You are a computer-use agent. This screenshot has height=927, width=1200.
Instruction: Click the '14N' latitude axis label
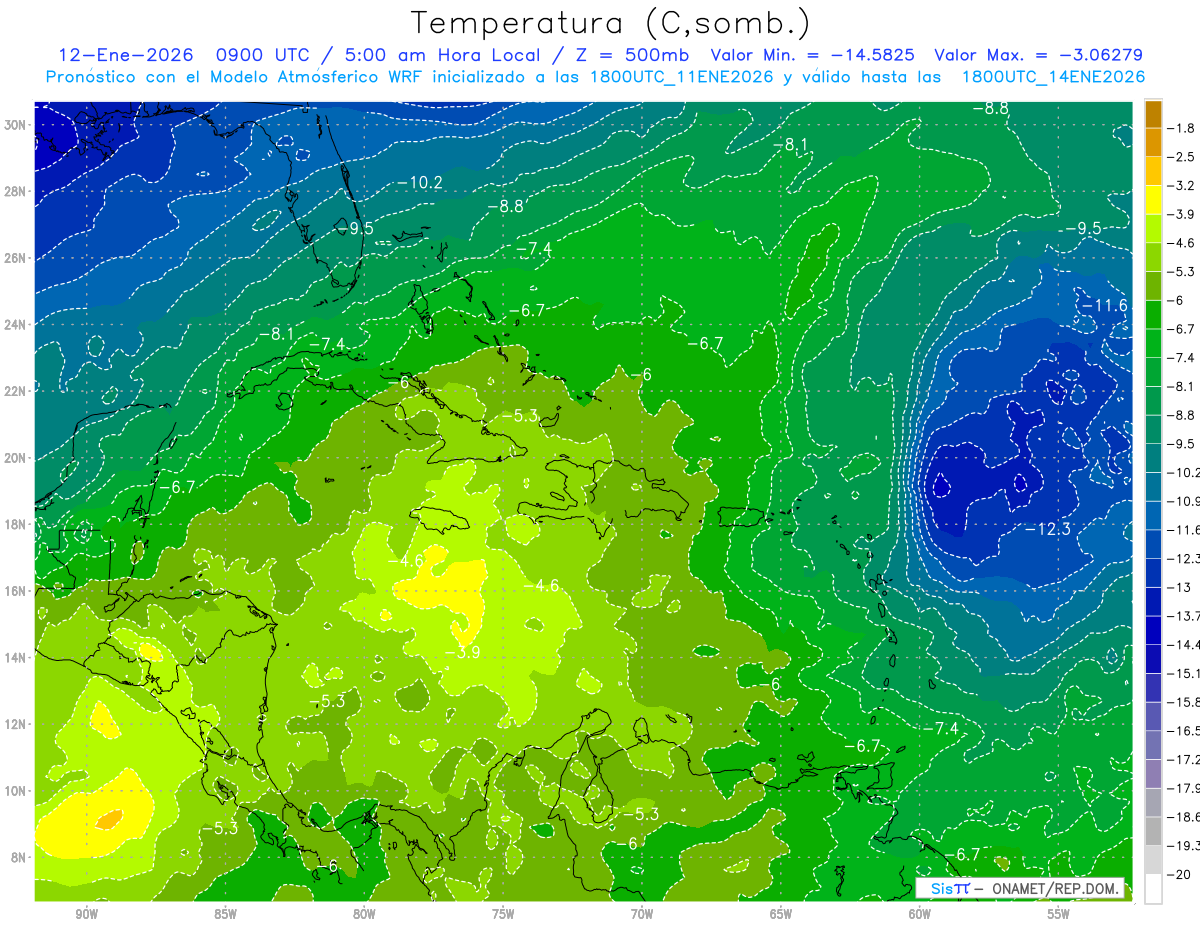tap(15, 657)
